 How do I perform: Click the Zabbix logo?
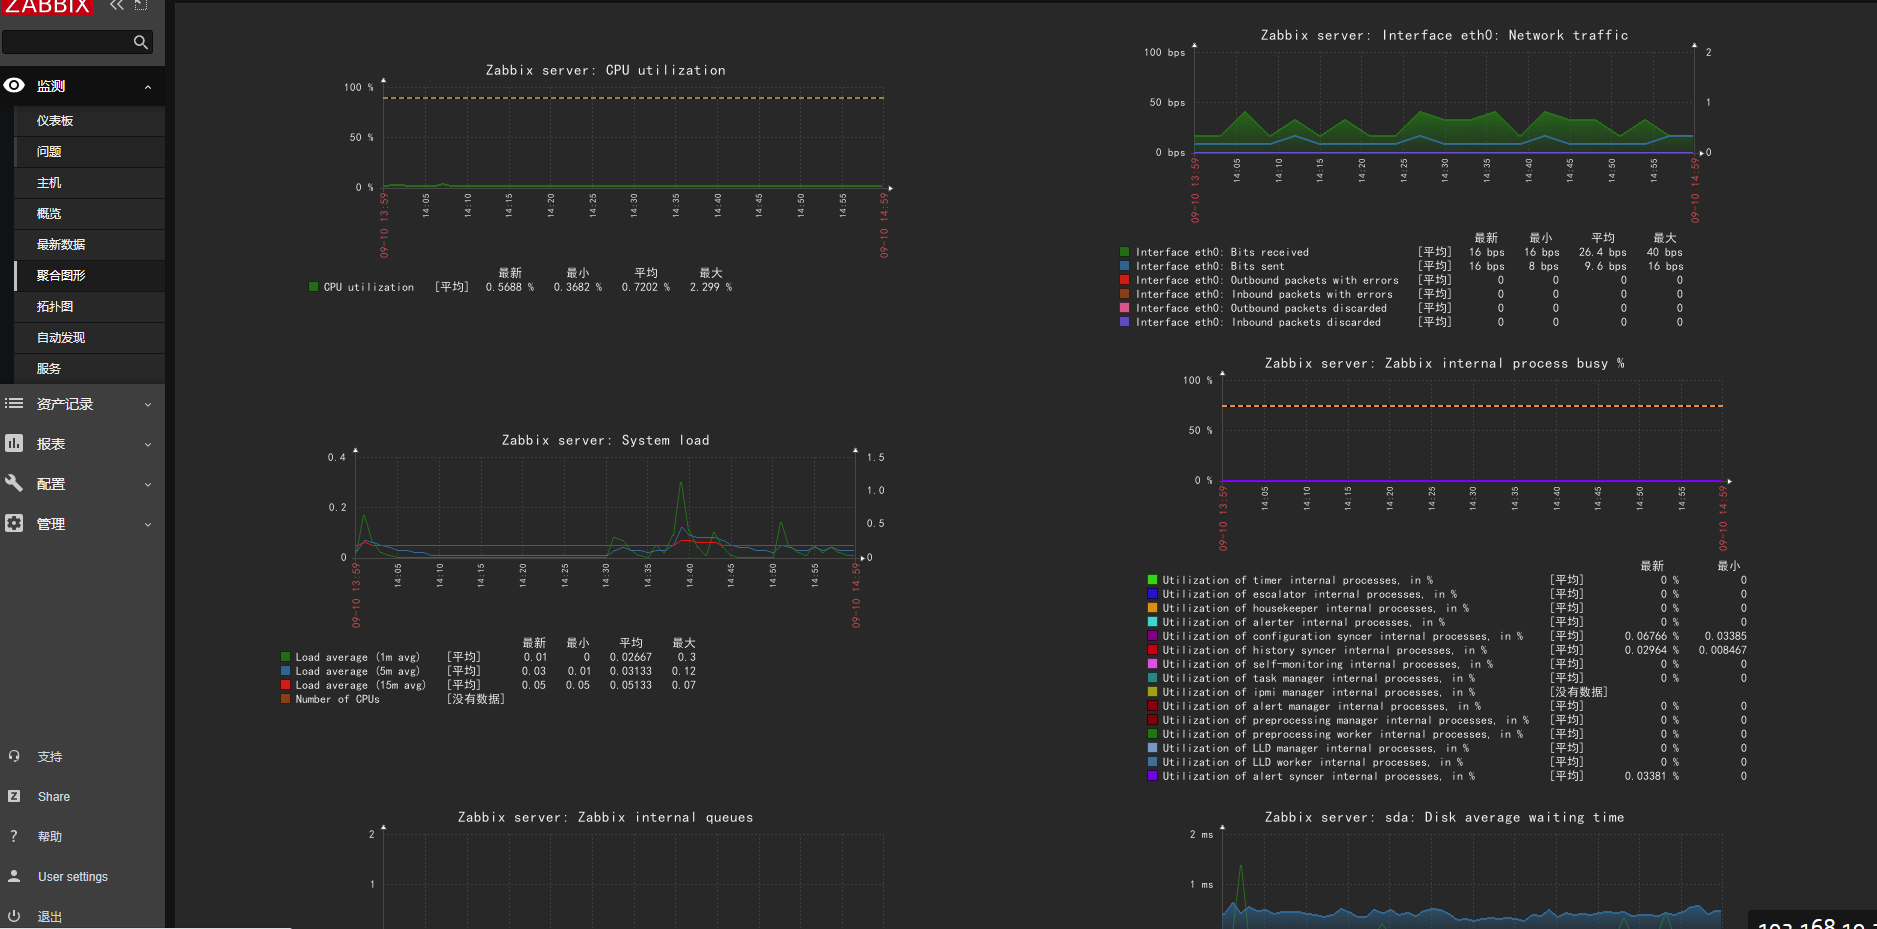point(48,6)
